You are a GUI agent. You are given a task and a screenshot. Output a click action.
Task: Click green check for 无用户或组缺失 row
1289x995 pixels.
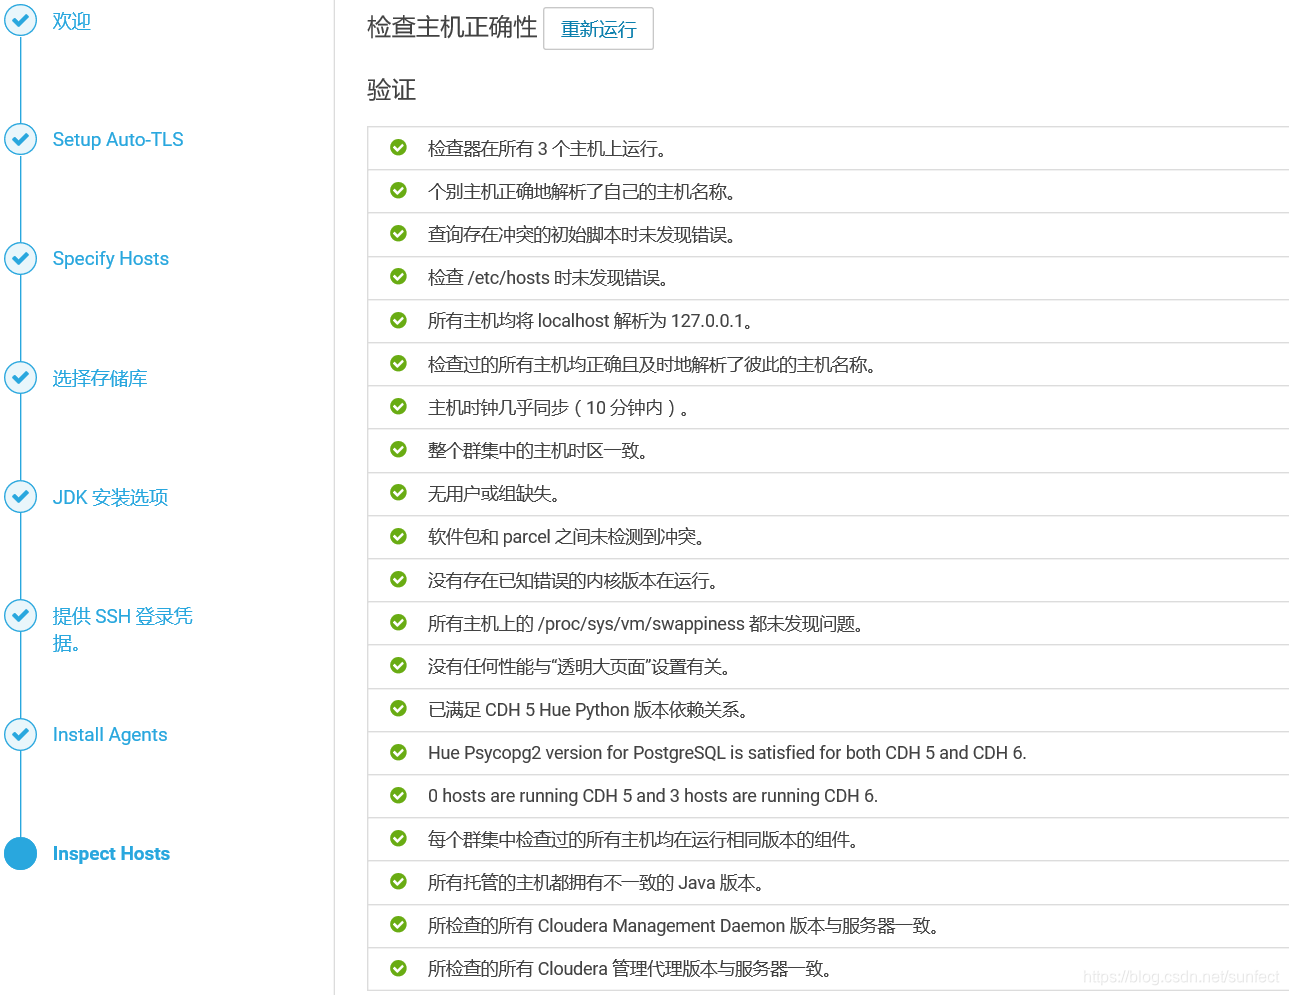398,492
